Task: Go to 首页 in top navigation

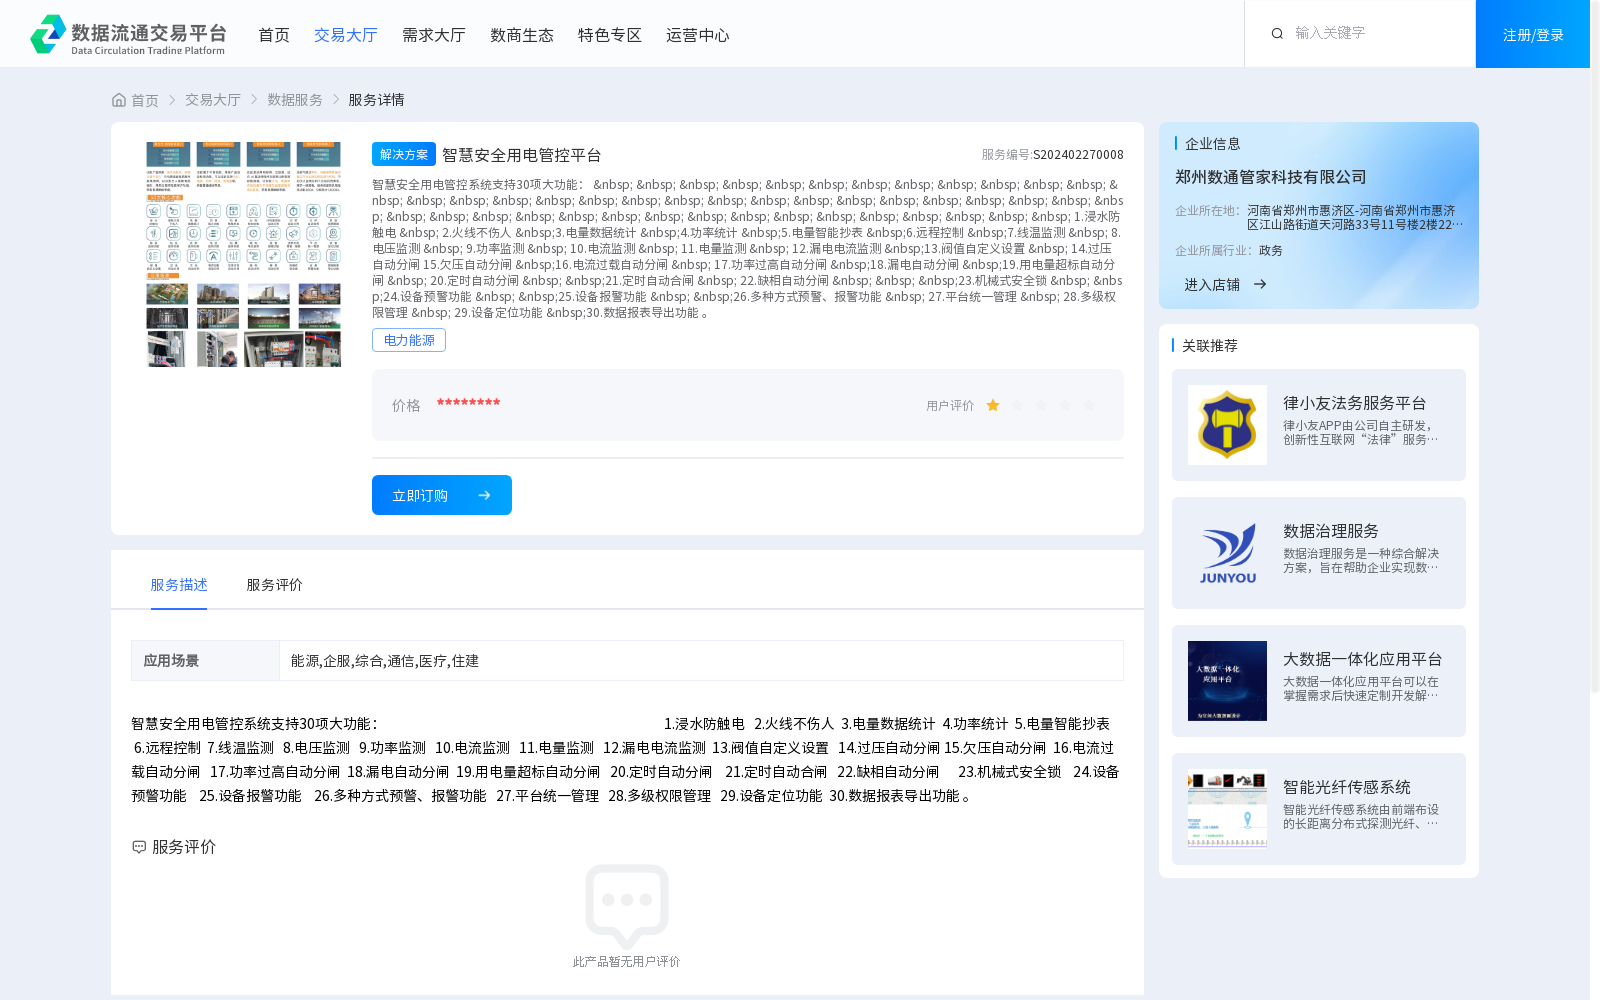Action: (274, 35)
